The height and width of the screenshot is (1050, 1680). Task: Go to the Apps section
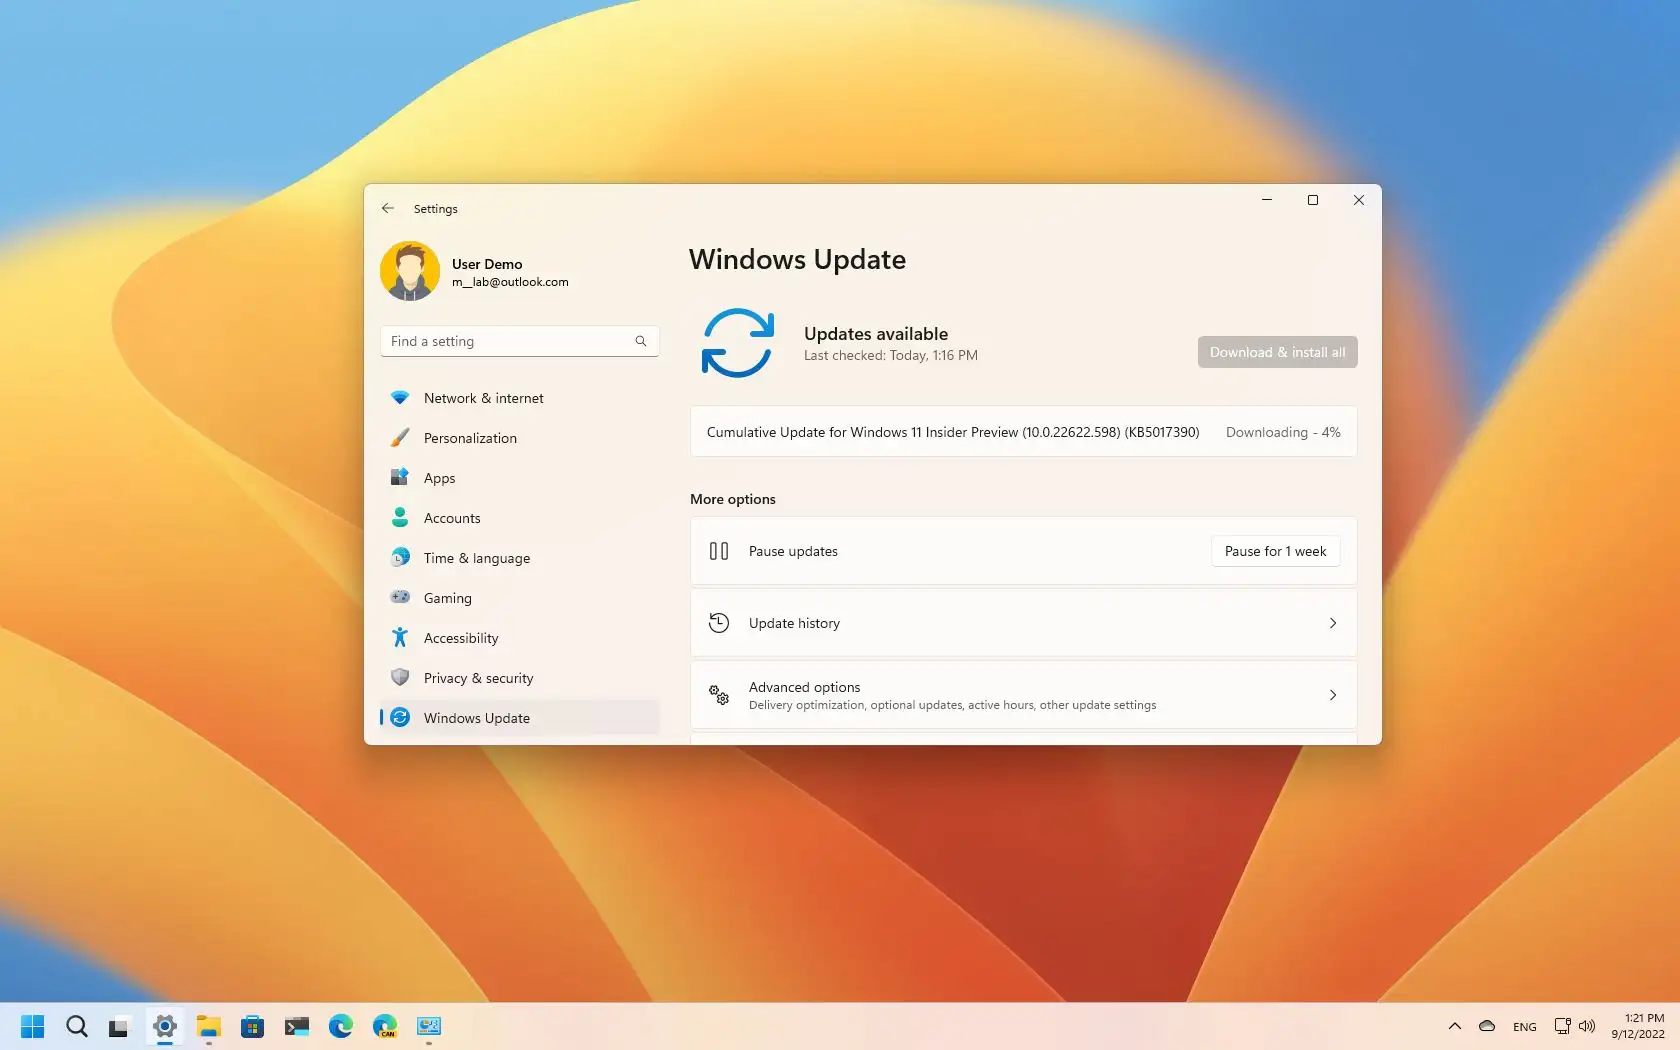519,478
